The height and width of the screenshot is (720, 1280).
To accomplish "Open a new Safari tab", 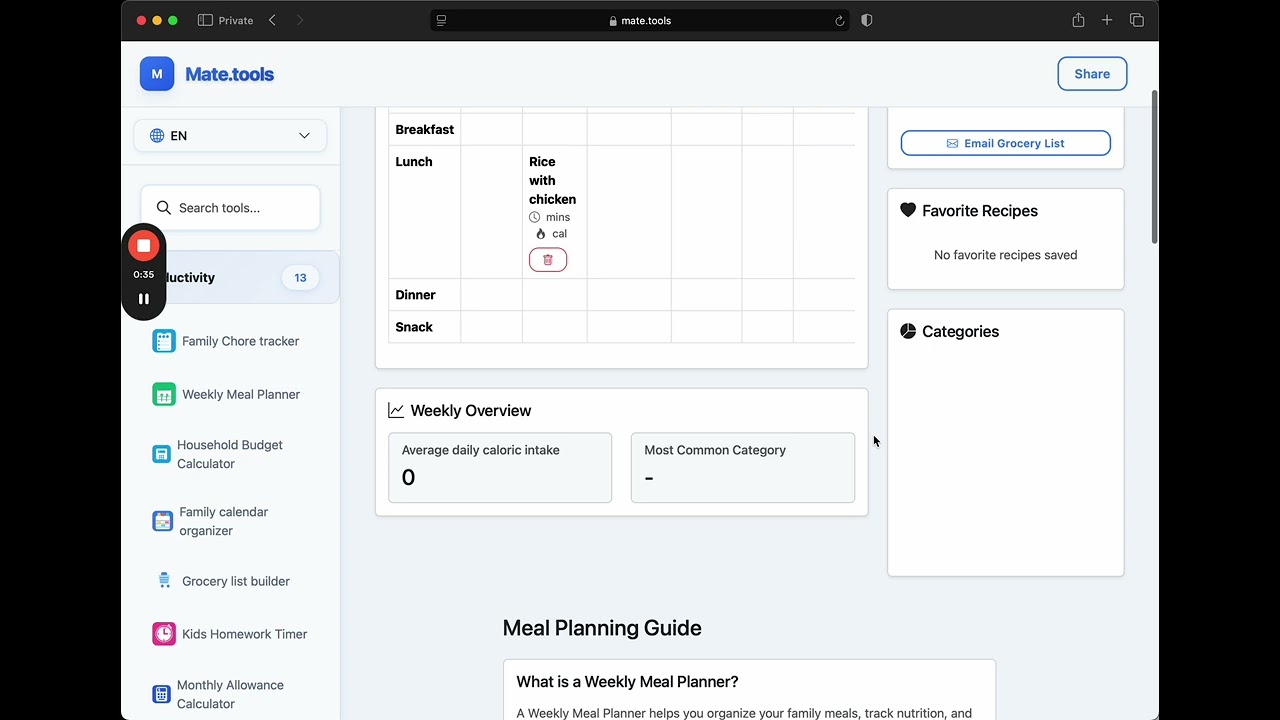I will (1107, 21).
